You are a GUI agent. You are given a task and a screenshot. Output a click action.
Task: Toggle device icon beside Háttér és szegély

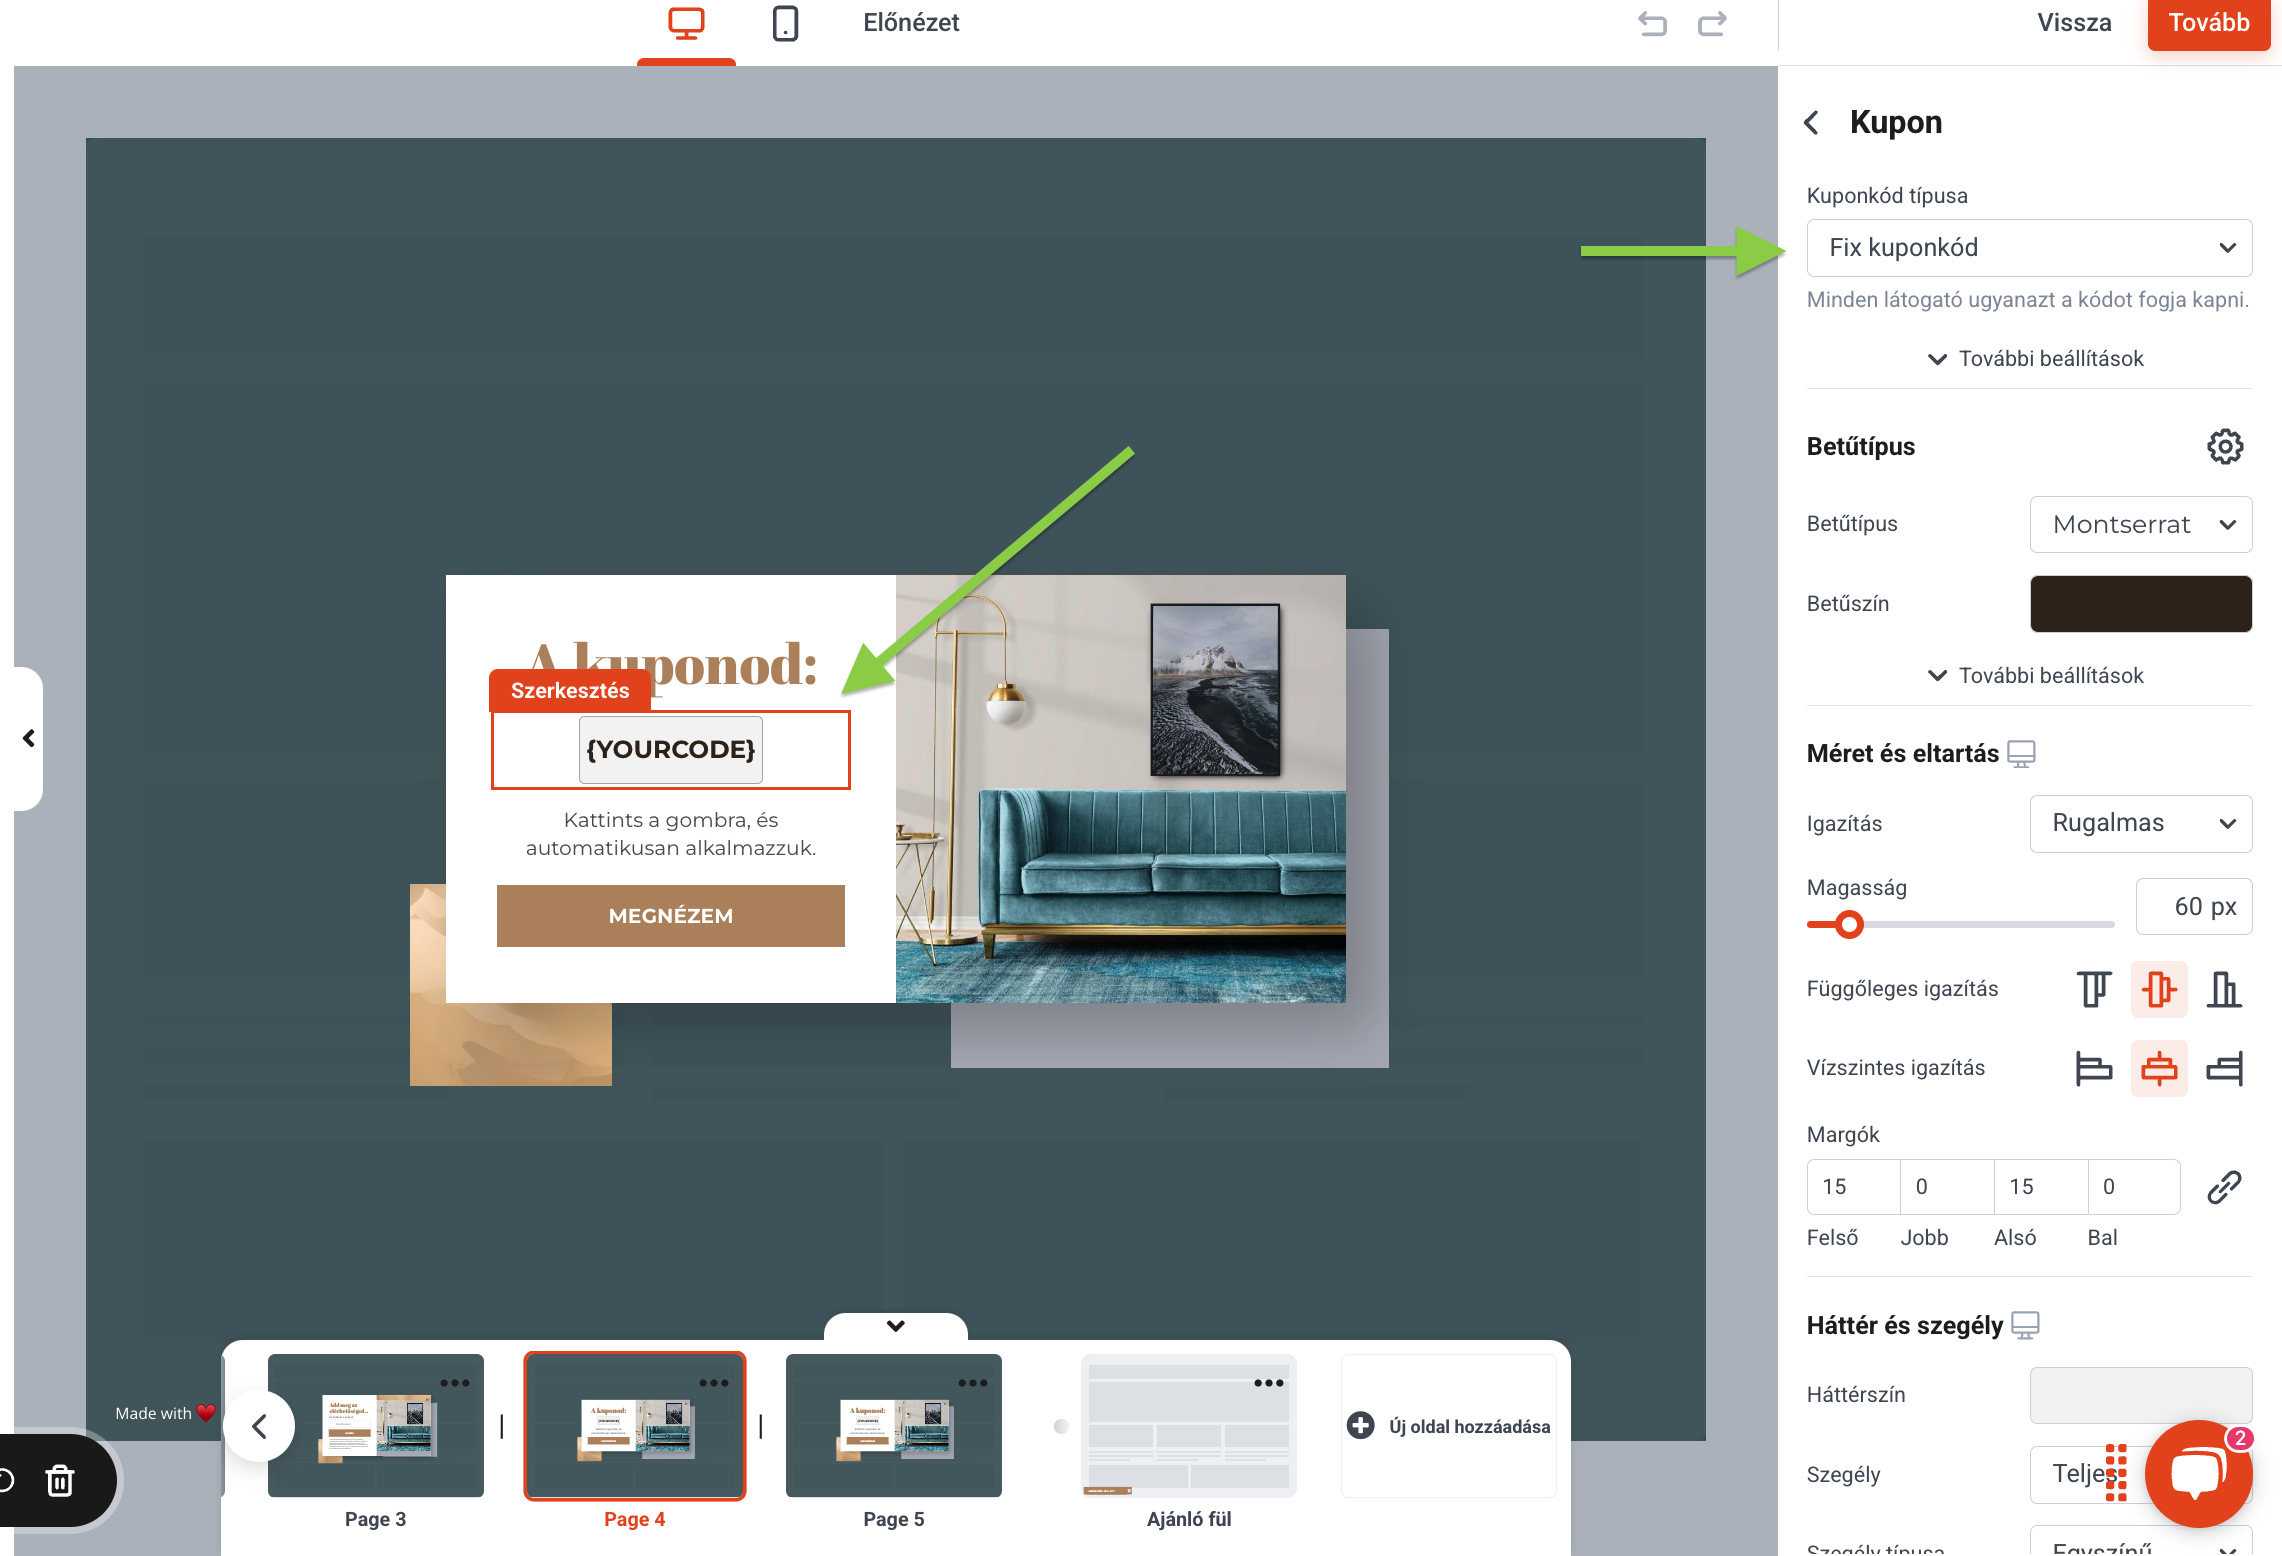(2025, 1325)
